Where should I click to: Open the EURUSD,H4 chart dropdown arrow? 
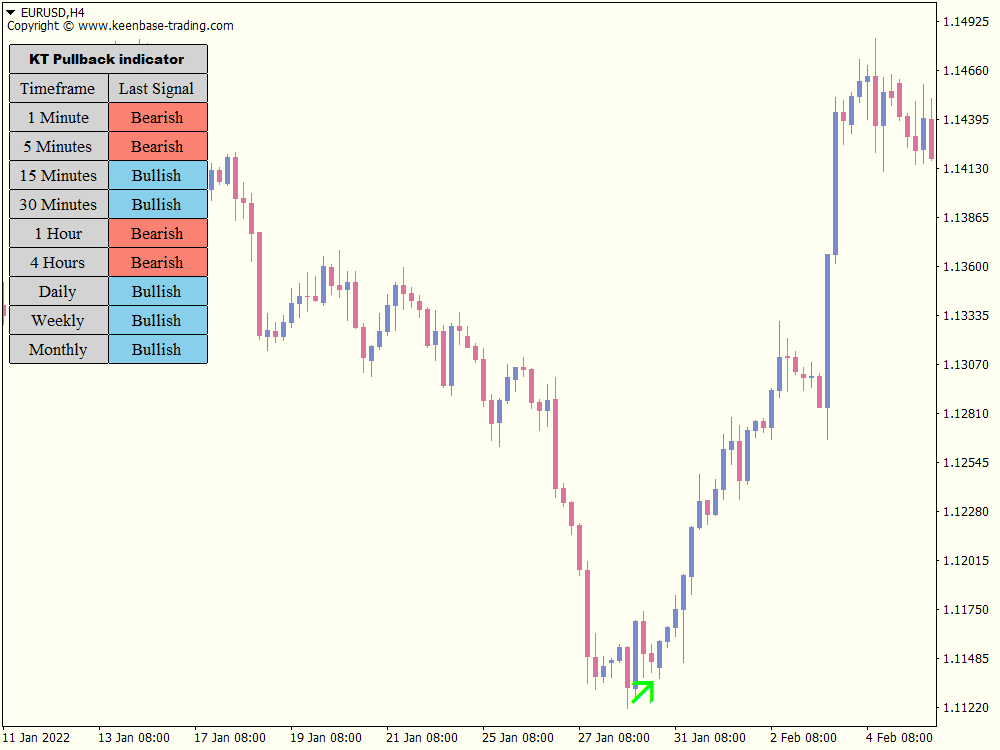(x=12, y=12)
